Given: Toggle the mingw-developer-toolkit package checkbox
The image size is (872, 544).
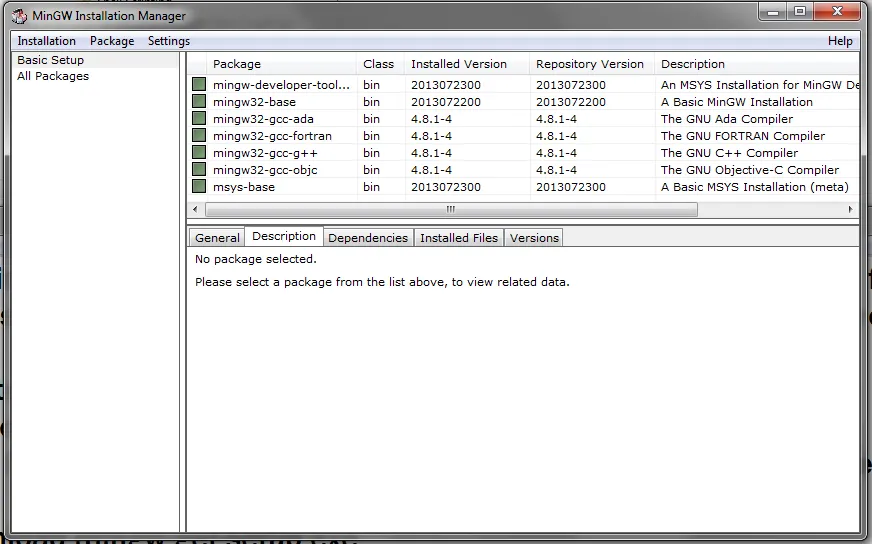Looking at the screenshot, I should pyautogui.click(x=199, y=85).
